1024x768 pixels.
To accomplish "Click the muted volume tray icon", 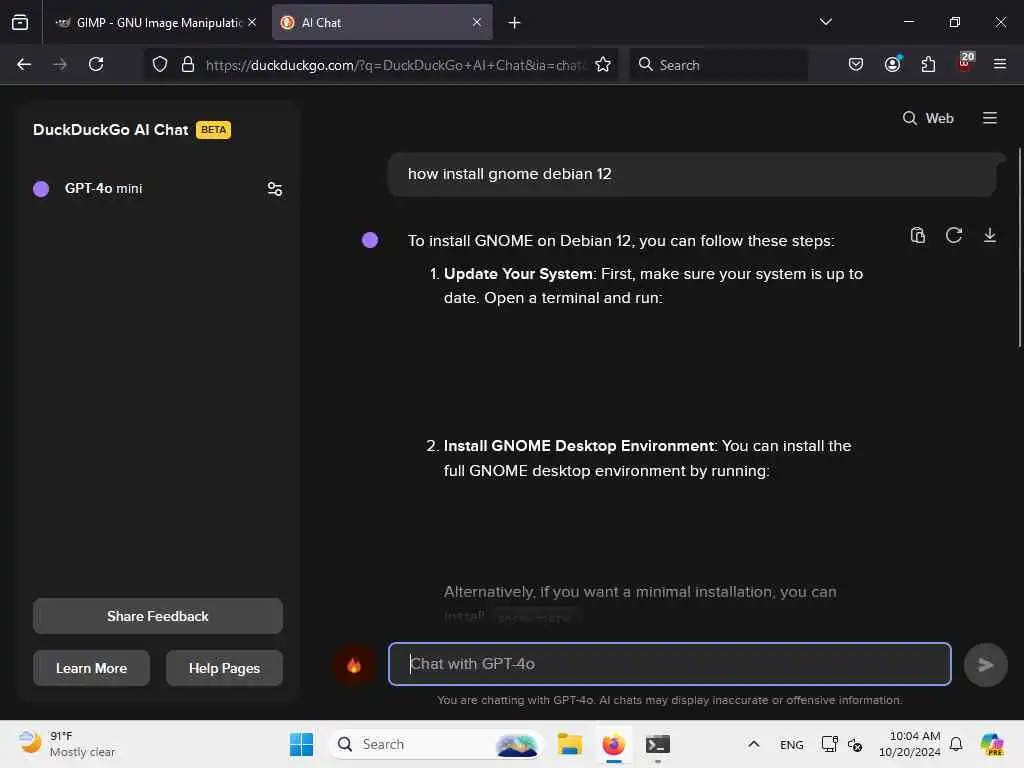I will pos(855,744).
